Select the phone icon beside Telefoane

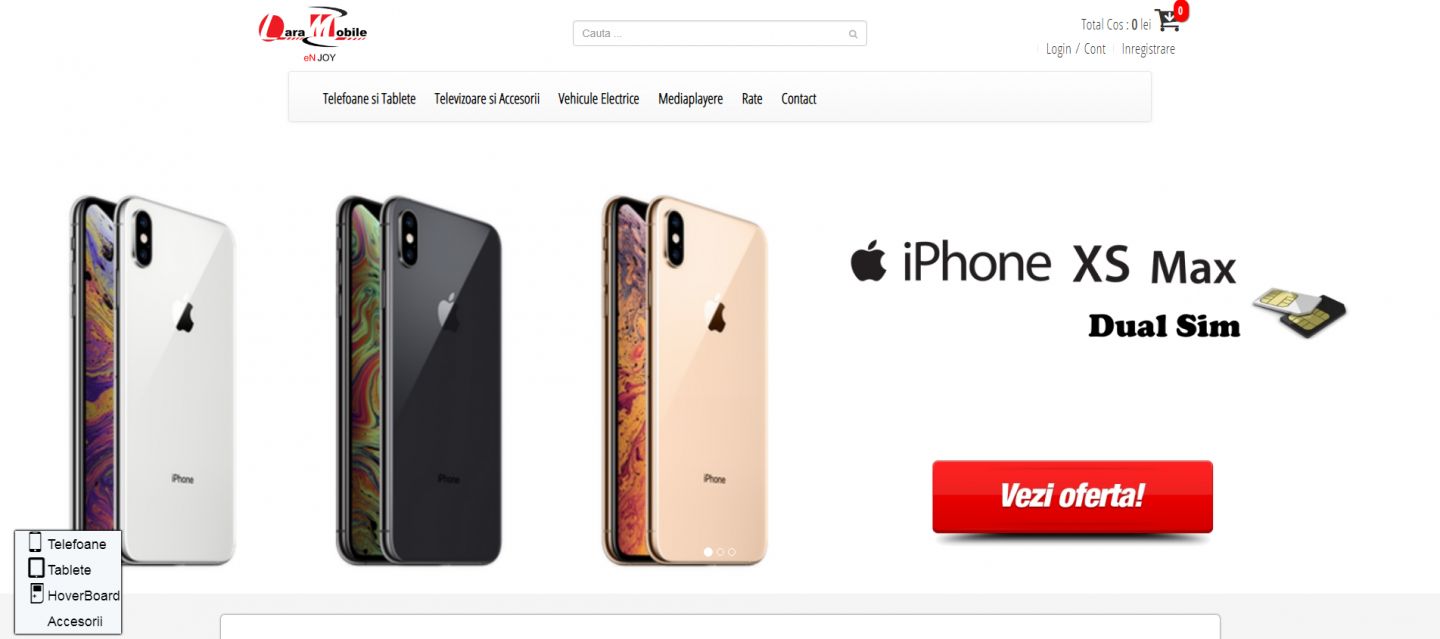pyautogui.click(x=35, y=543)
